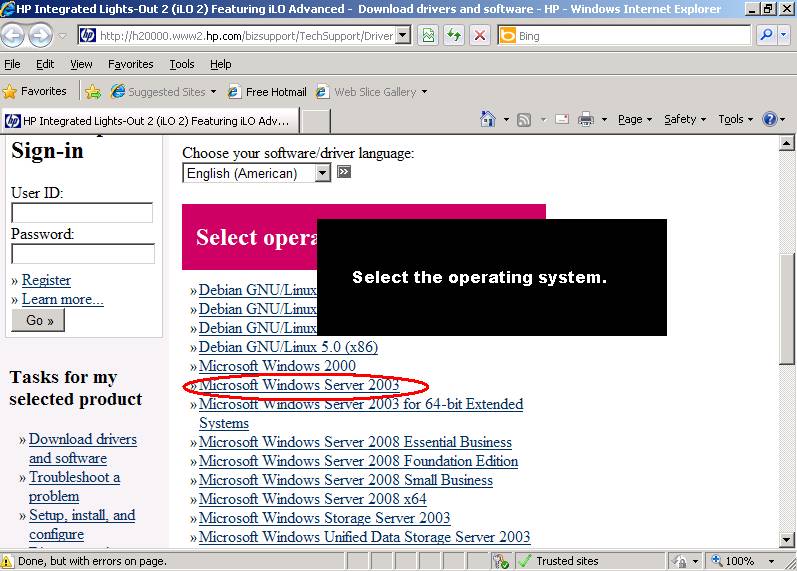Screen dimensions: 797x571
Task: Open Setup, install, and configure link
Action: point(82,525)
